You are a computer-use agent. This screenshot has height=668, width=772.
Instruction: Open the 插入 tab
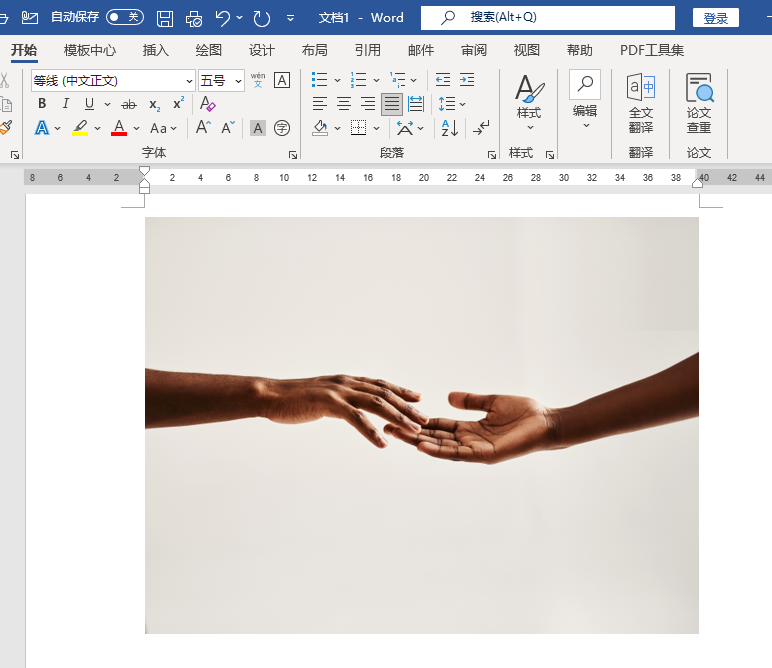[156, 50]
